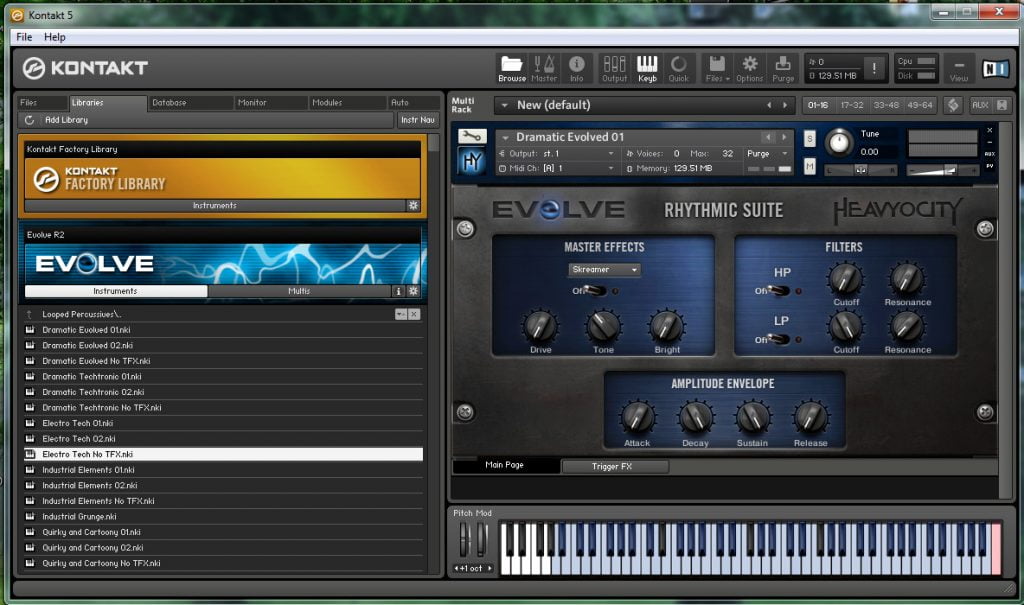Click the Drive knob
1024x605 pixels.
tap(540, 326)
